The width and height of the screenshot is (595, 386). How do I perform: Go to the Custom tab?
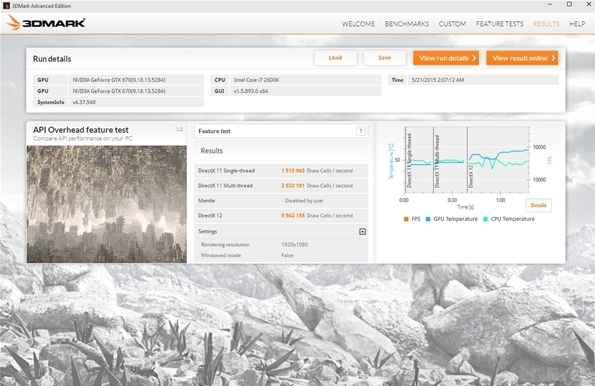(452, 24)
